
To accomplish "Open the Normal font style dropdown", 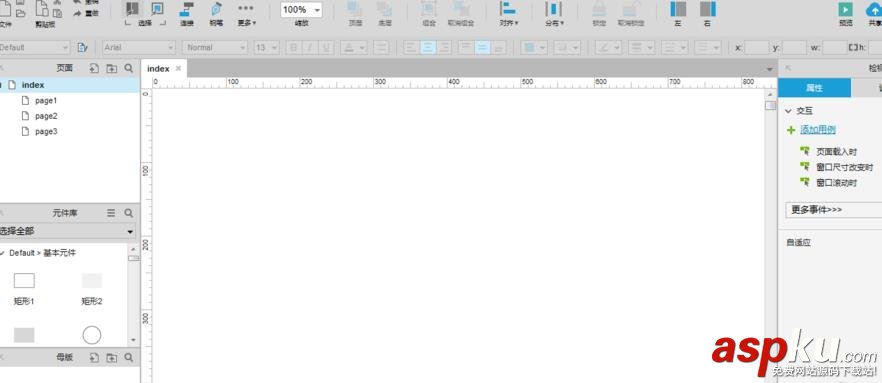I will tap(215, 48).
